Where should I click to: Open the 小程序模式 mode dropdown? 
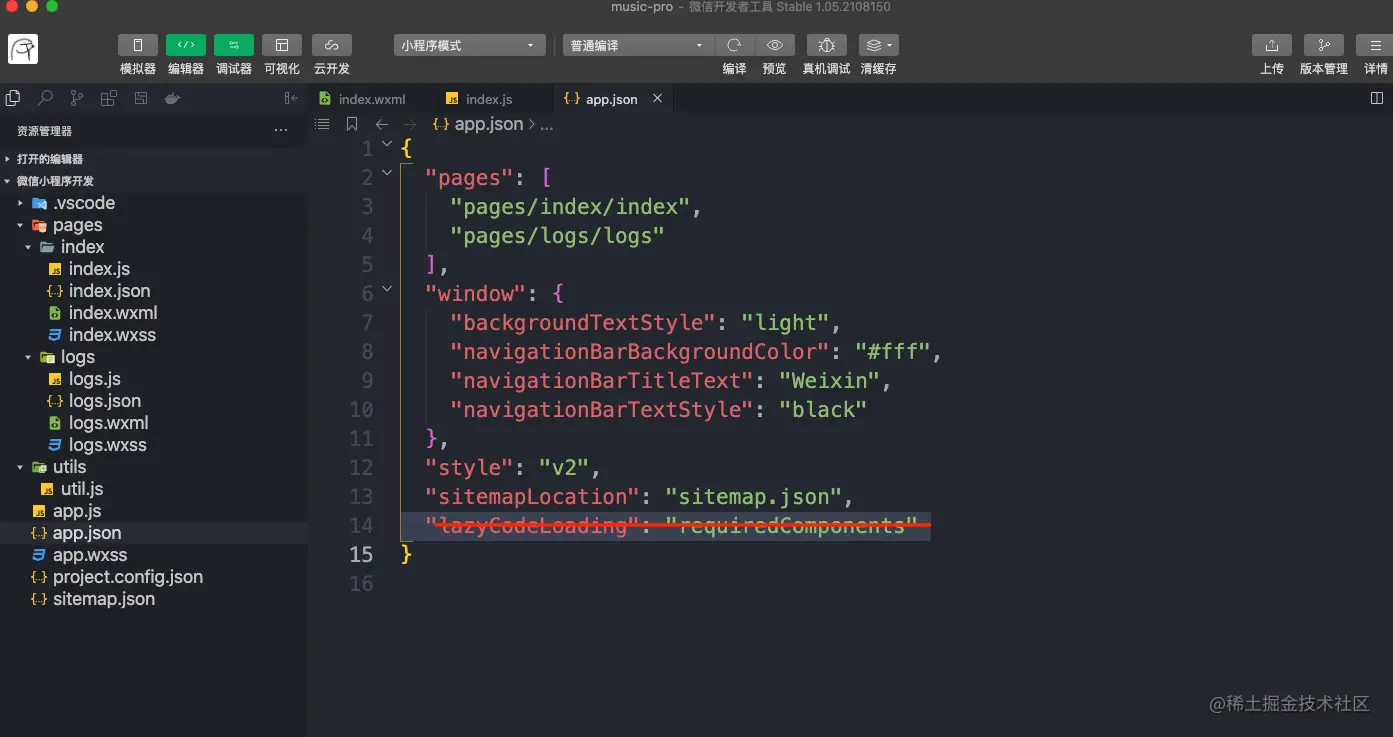point(469,45)
